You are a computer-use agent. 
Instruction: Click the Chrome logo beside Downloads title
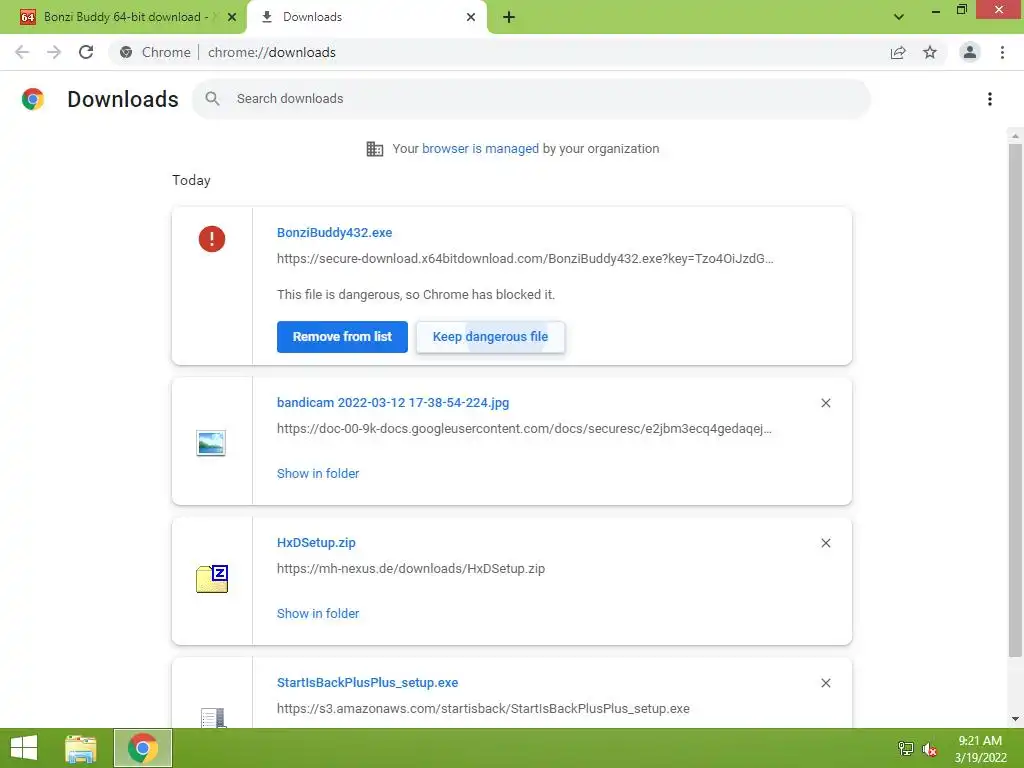pyautogui.click(x=33, y=99)
